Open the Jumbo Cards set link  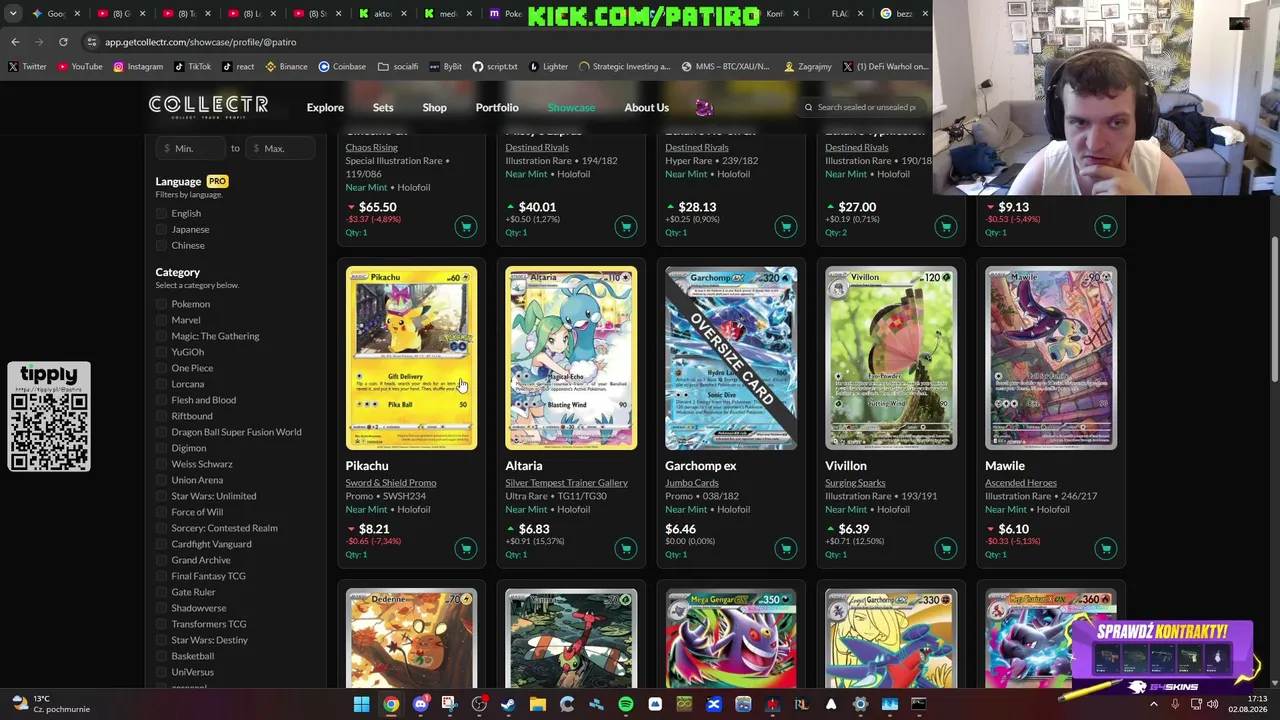(692, 483)
